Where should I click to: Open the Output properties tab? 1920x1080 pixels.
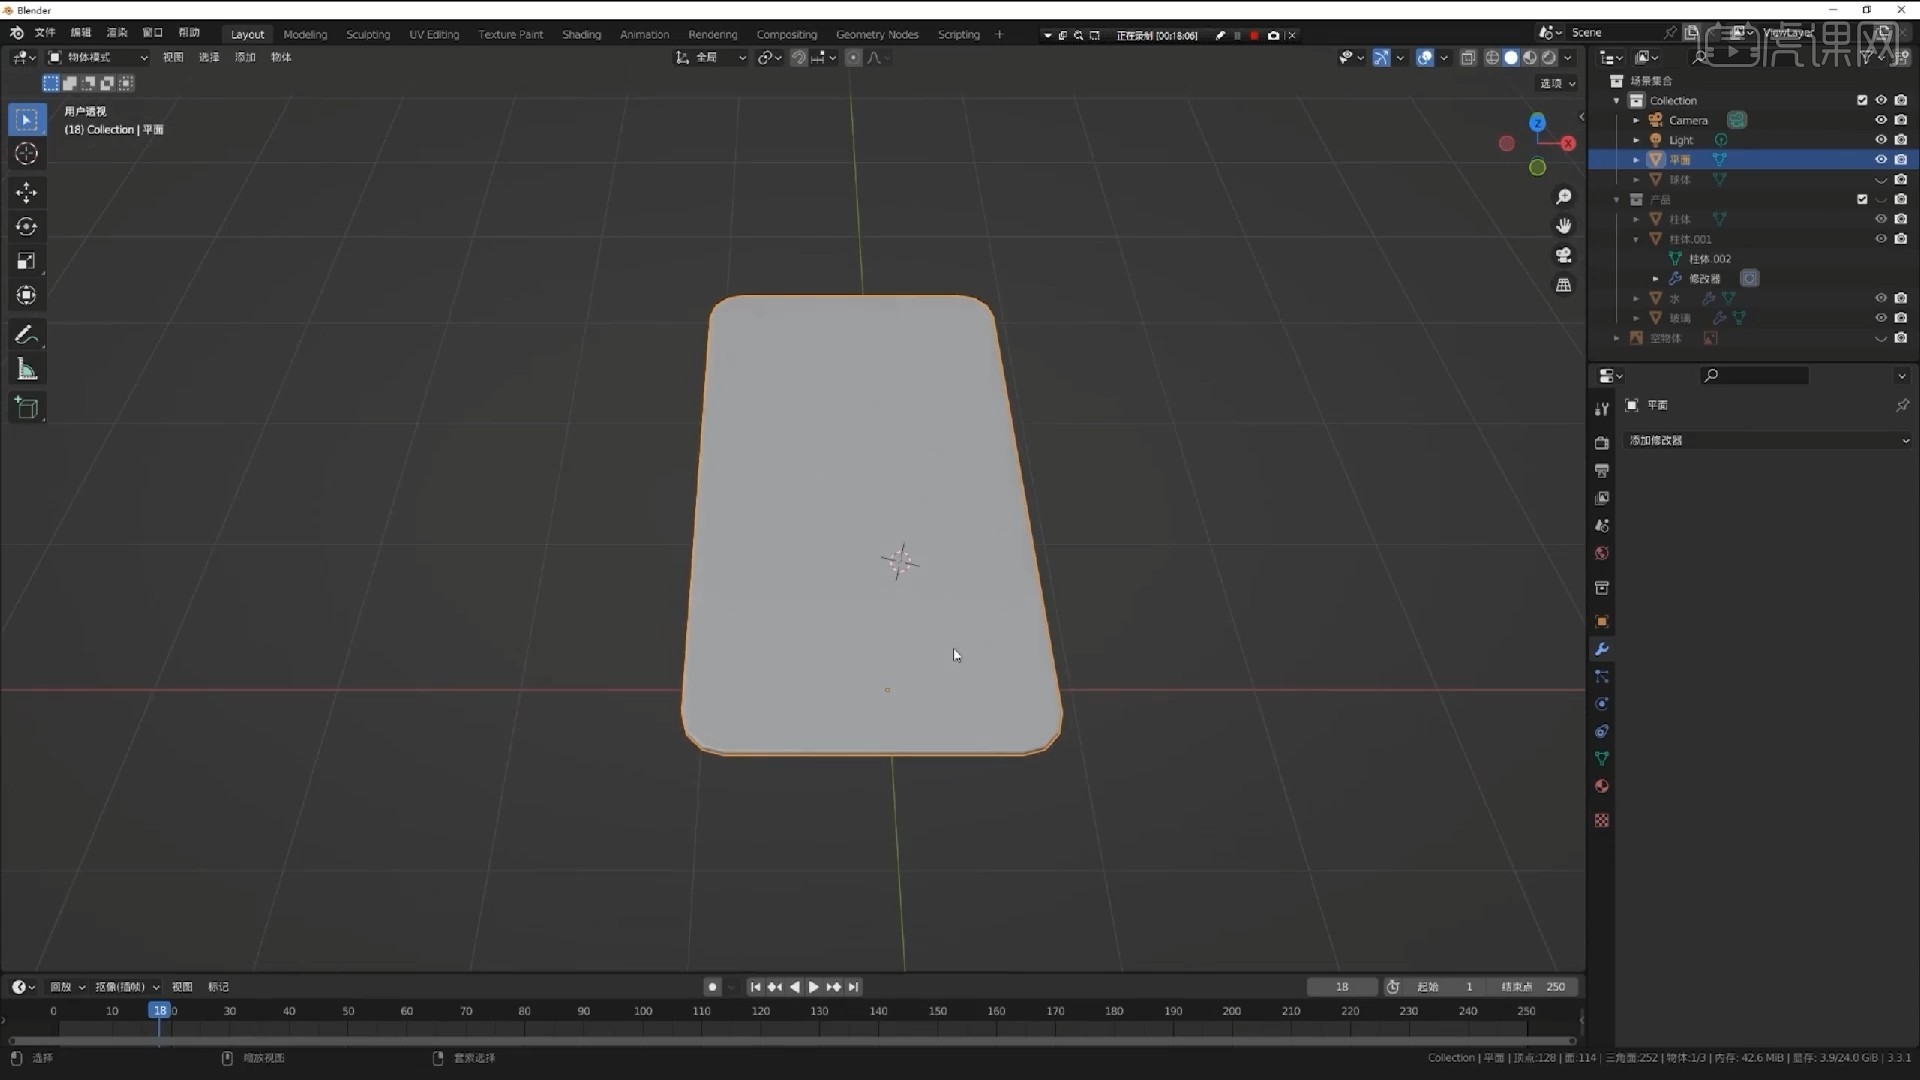1602,470
